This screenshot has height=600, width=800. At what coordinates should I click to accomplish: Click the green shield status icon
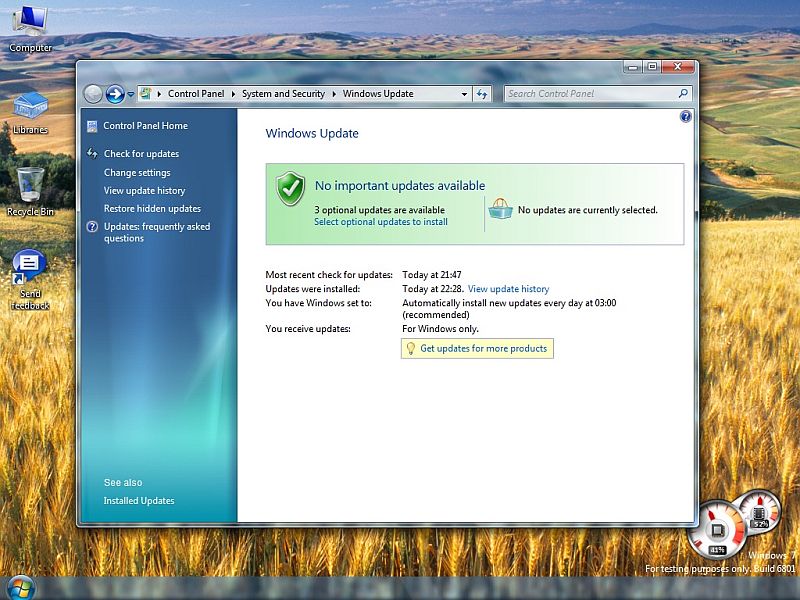click(x=290, y=189)
